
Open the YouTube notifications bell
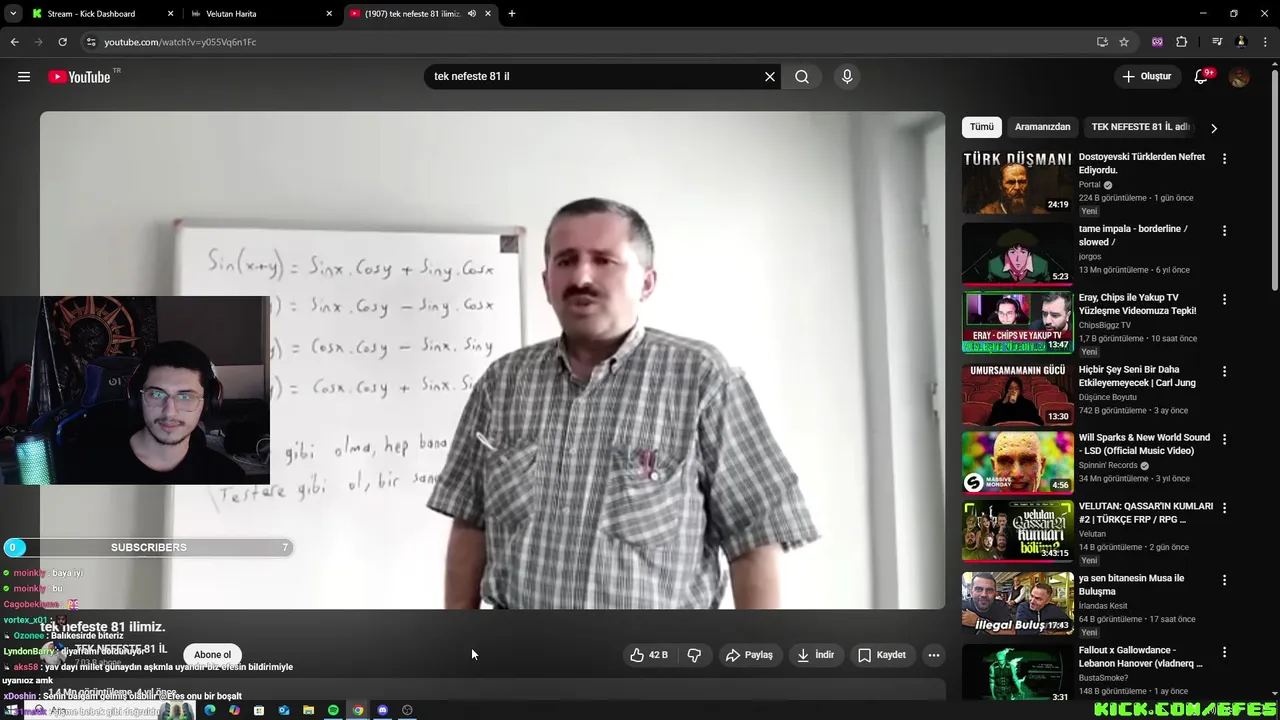coord(1203,77)
